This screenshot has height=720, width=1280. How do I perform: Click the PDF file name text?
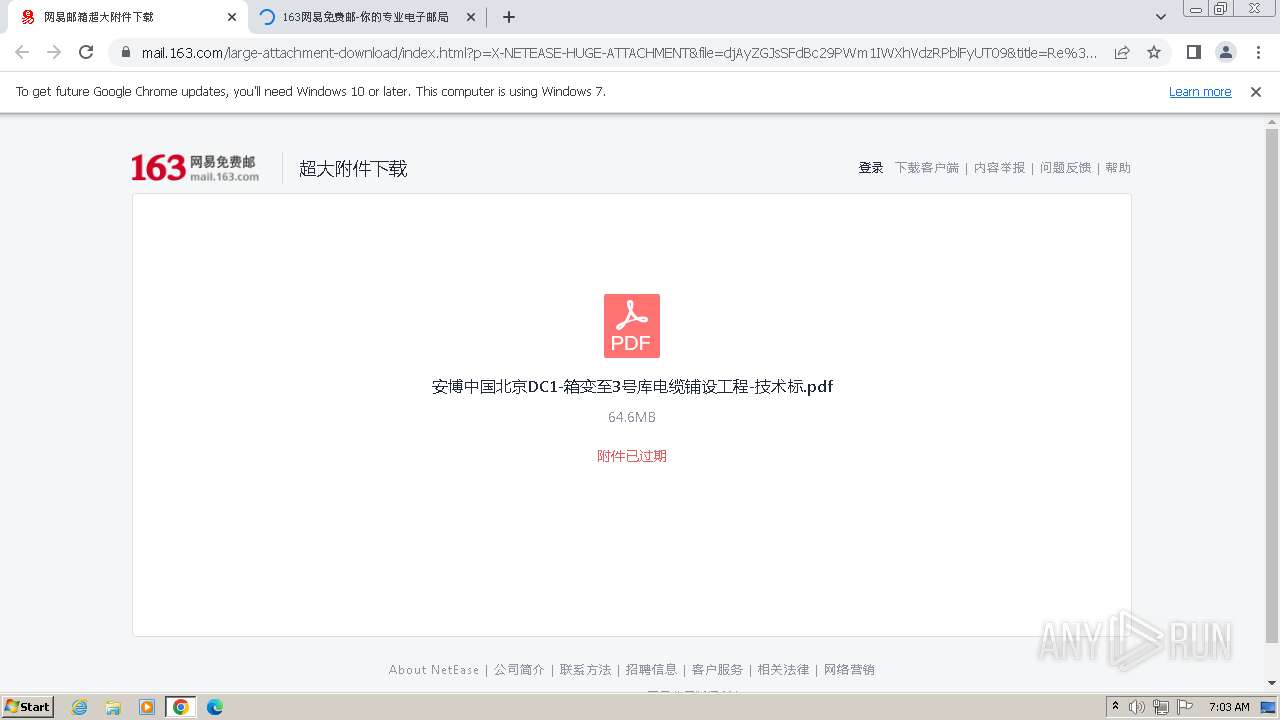632,386
